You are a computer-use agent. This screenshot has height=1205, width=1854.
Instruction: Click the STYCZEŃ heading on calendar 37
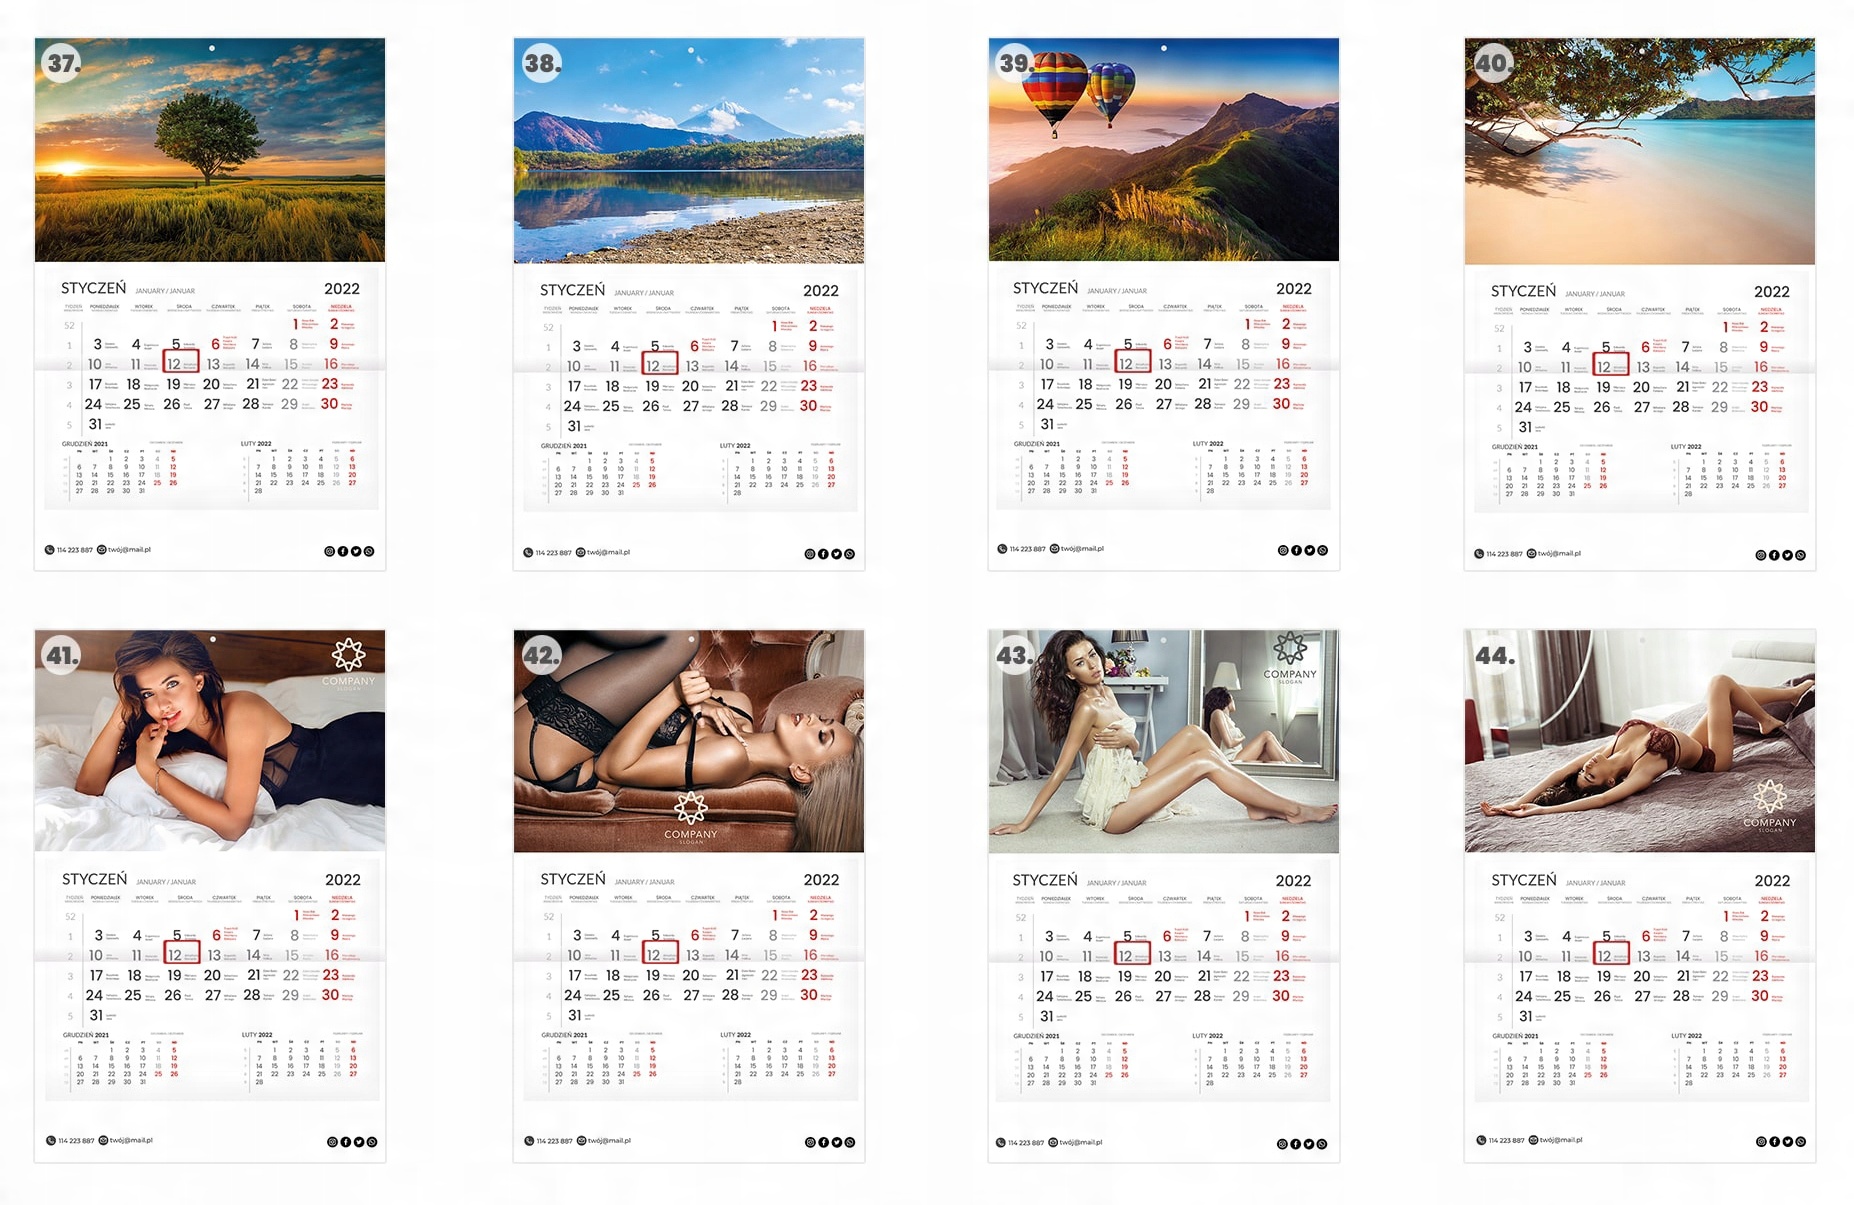(94, 288)
